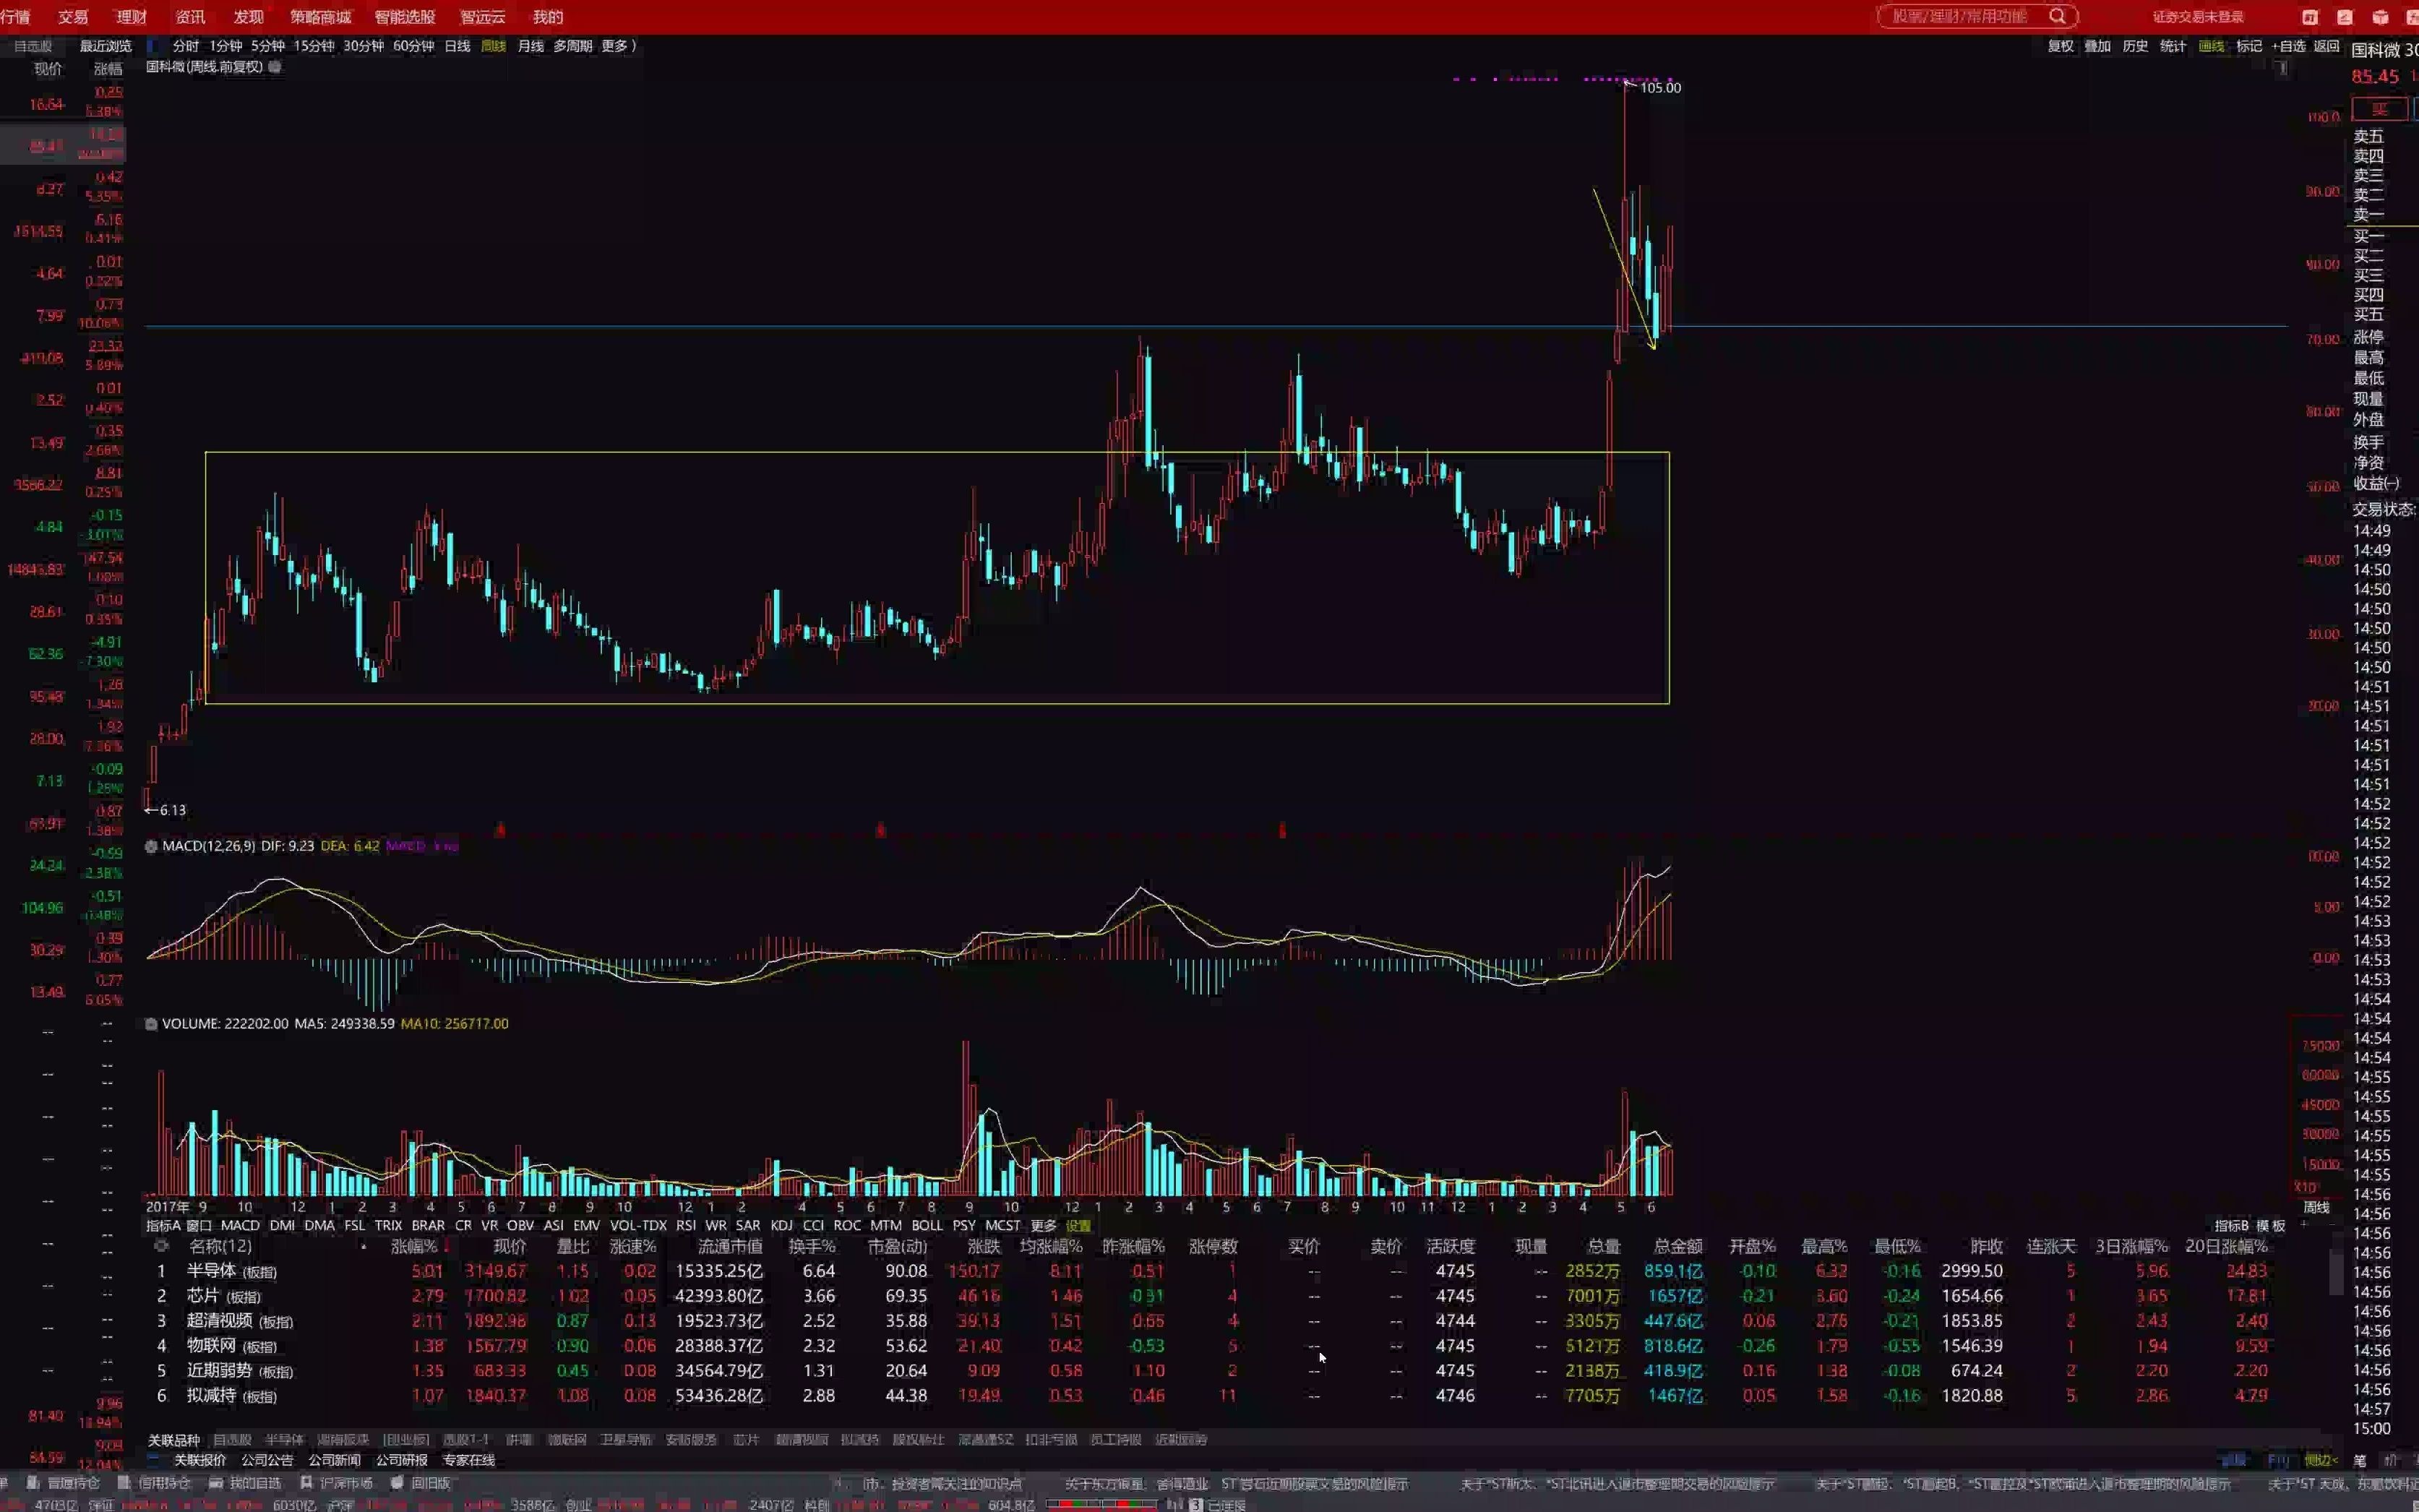Click the 画线 drawing tools button

point(2211,46)
